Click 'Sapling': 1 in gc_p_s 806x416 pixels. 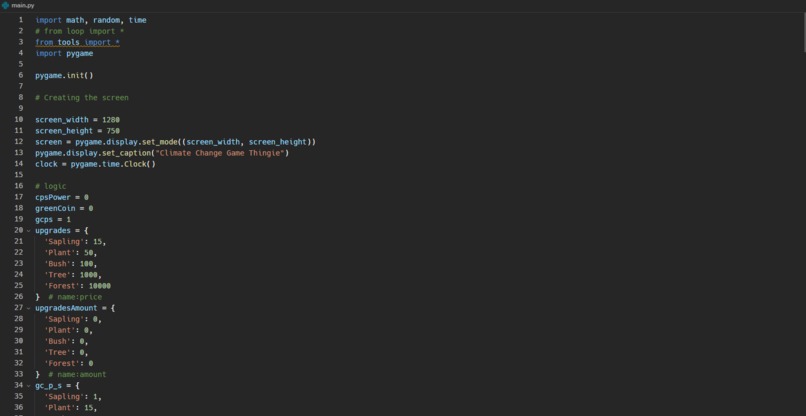tap(73, 397)
